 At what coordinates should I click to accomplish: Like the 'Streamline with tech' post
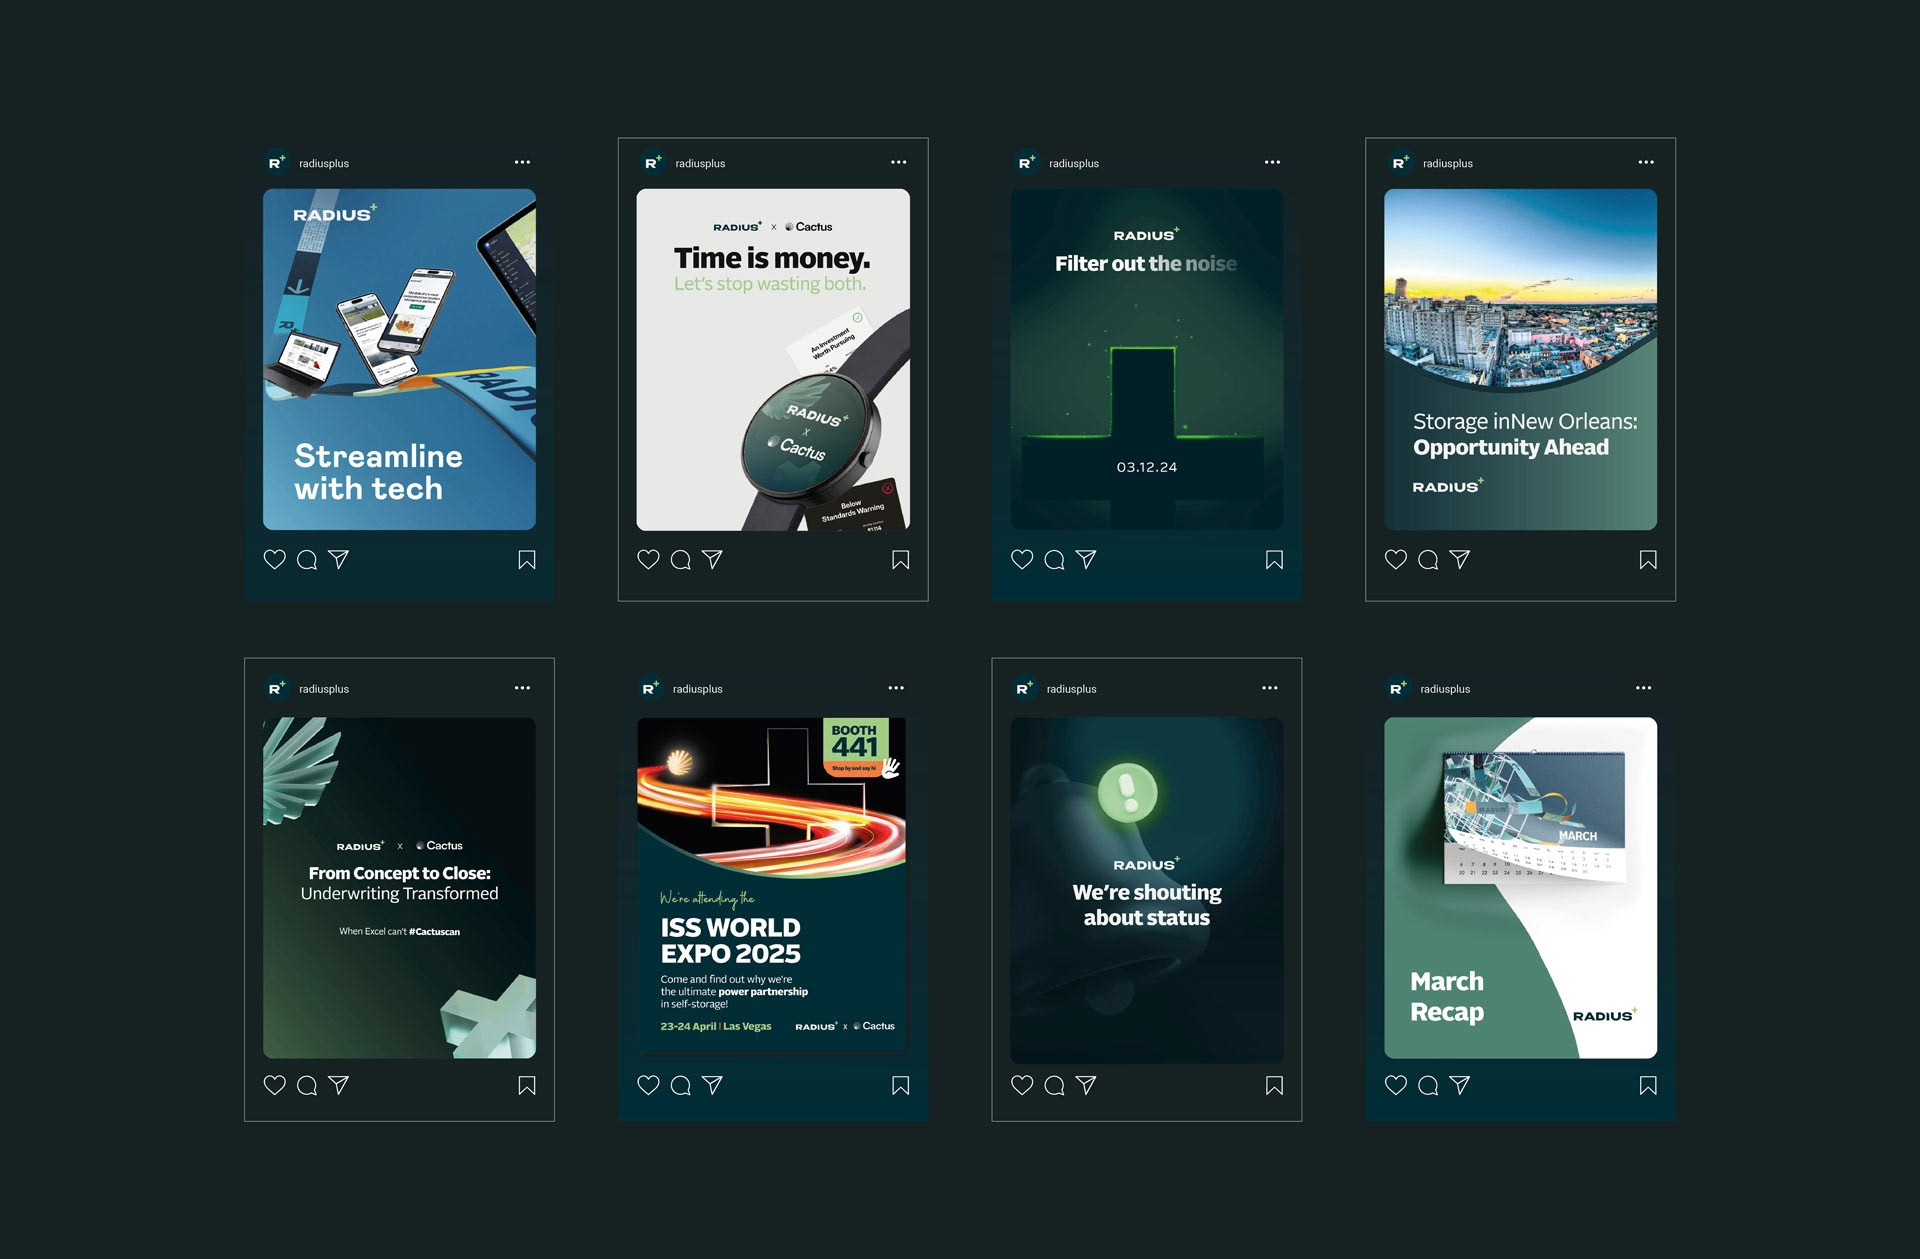pyautogui.click(x=274, y=560)
